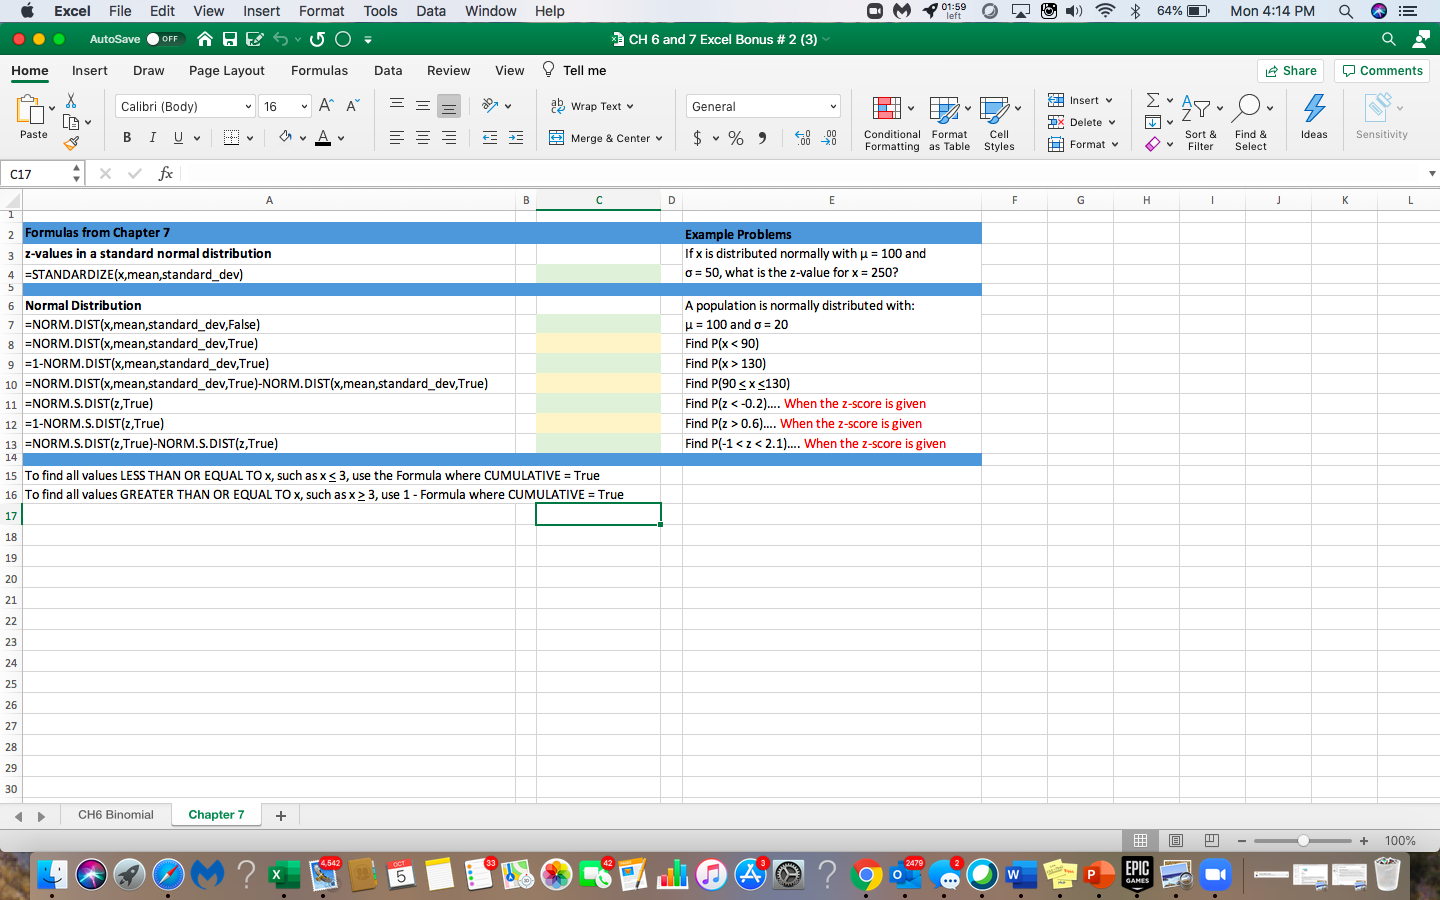The image size is (1440, 900).
Task: Click the font color red swatch
Action: (323, 138)
